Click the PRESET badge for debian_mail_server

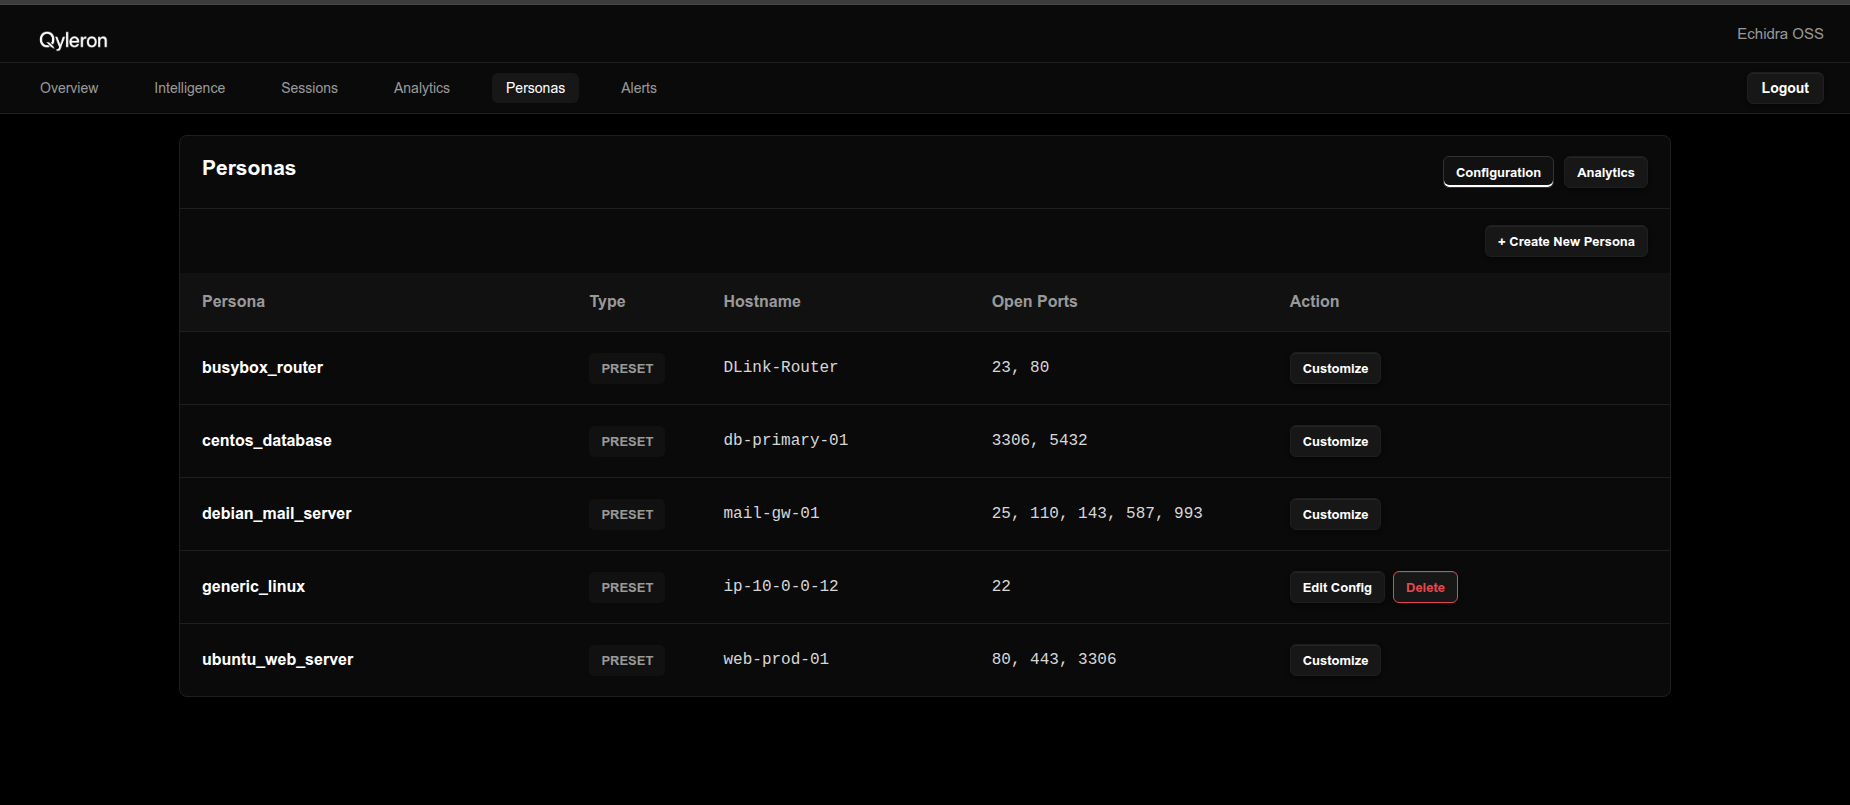tap(627, 514)
